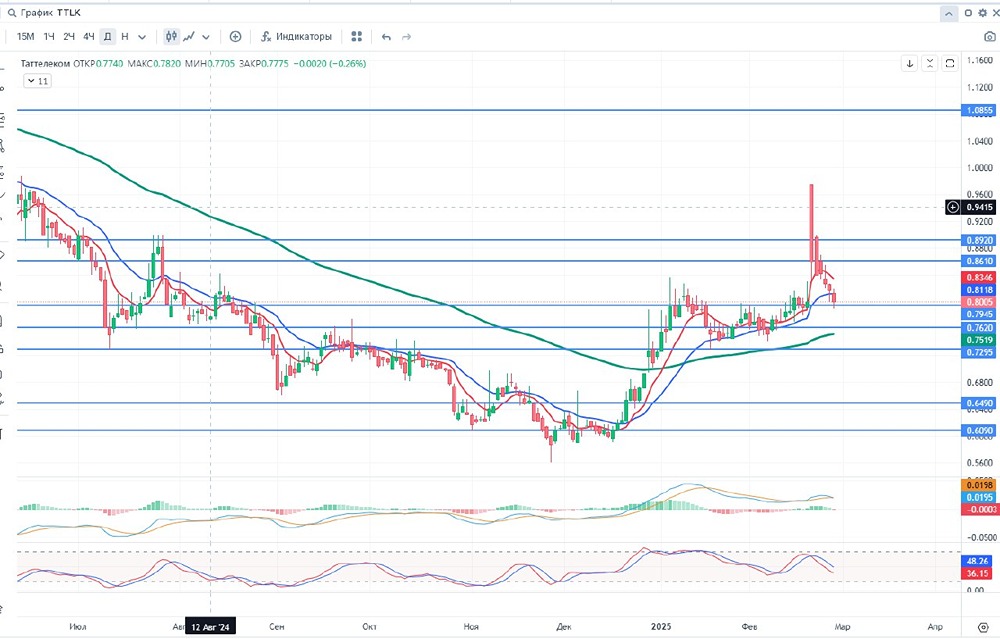
Task: Click the 0.7620 level price label
Action: 980,328
